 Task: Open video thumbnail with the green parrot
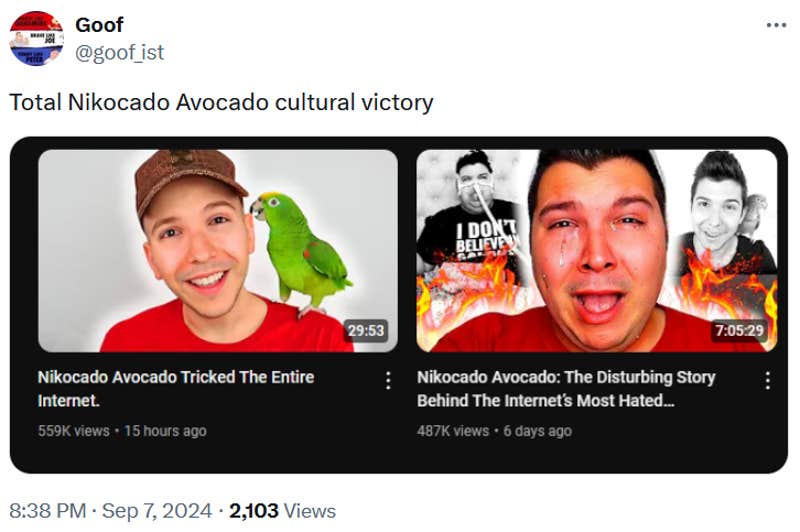pos(217,250)
